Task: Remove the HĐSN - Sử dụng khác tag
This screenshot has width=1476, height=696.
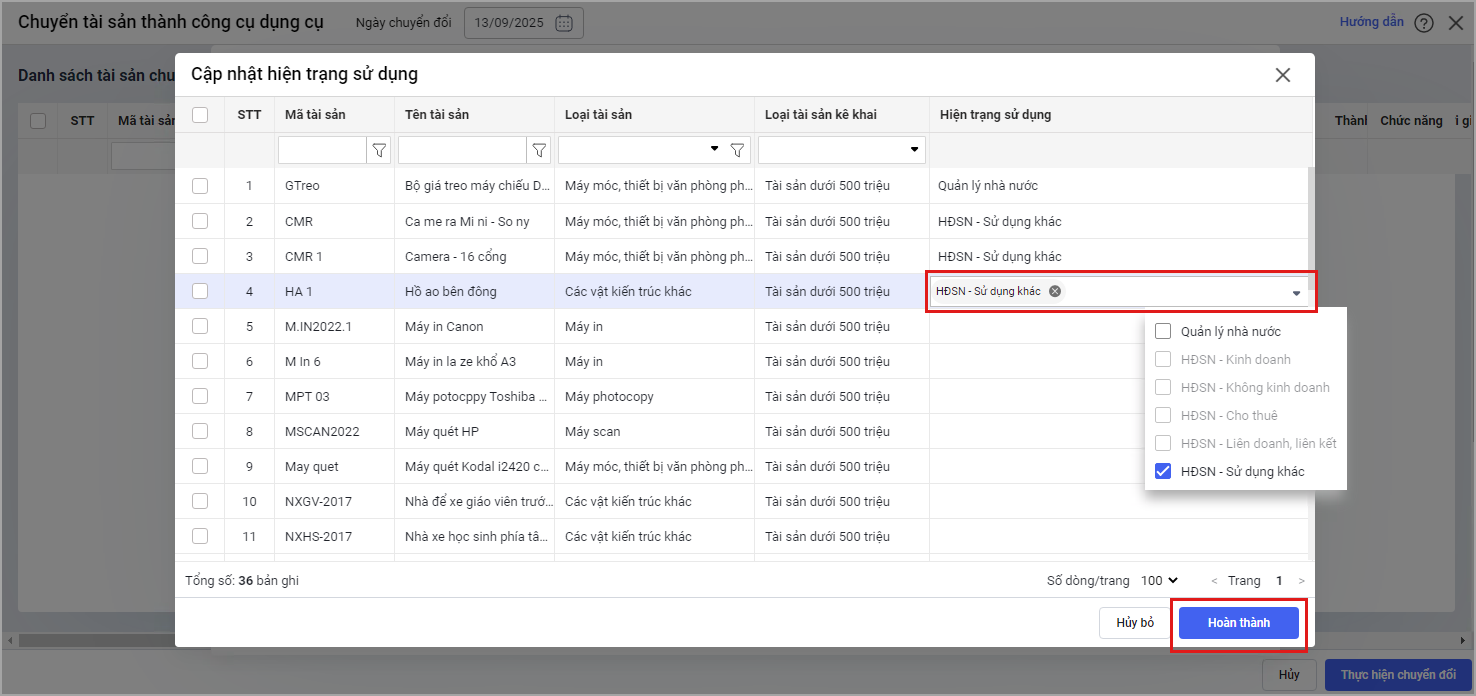Action: pos(1055,291)
